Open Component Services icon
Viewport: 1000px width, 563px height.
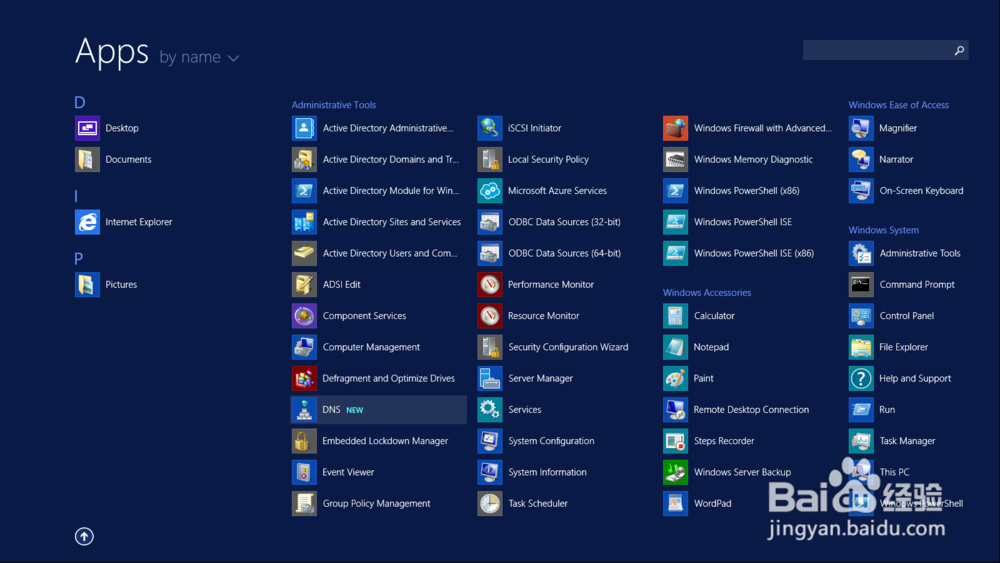pos(304,316)
